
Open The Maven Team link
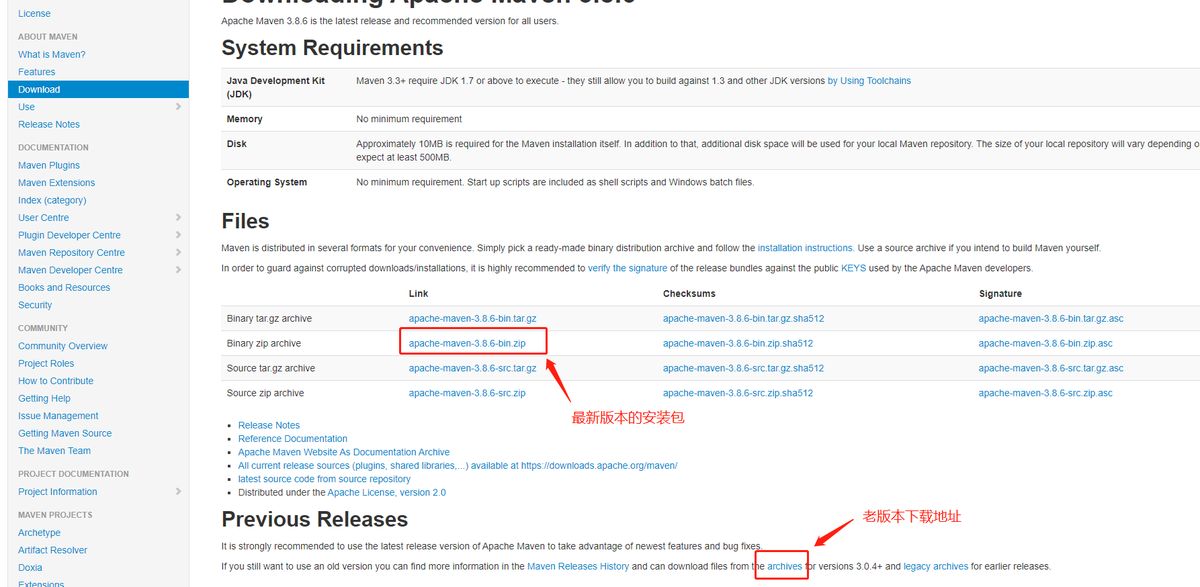54,451
